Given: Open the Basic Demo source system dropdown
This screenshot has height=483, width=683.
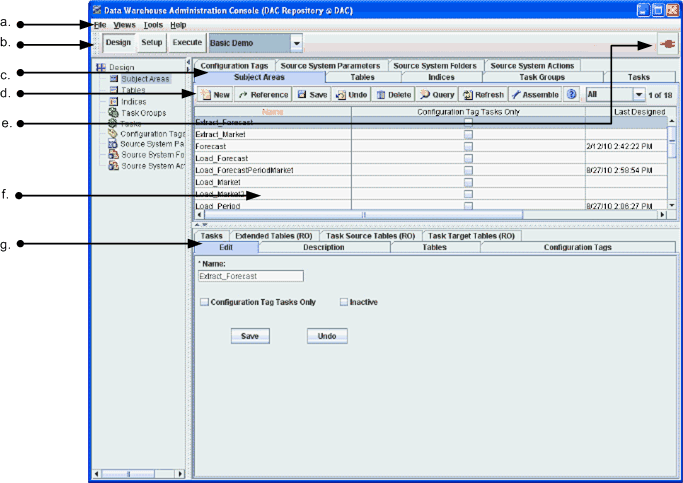Looking at the screenshot, I should click(296, 43).
